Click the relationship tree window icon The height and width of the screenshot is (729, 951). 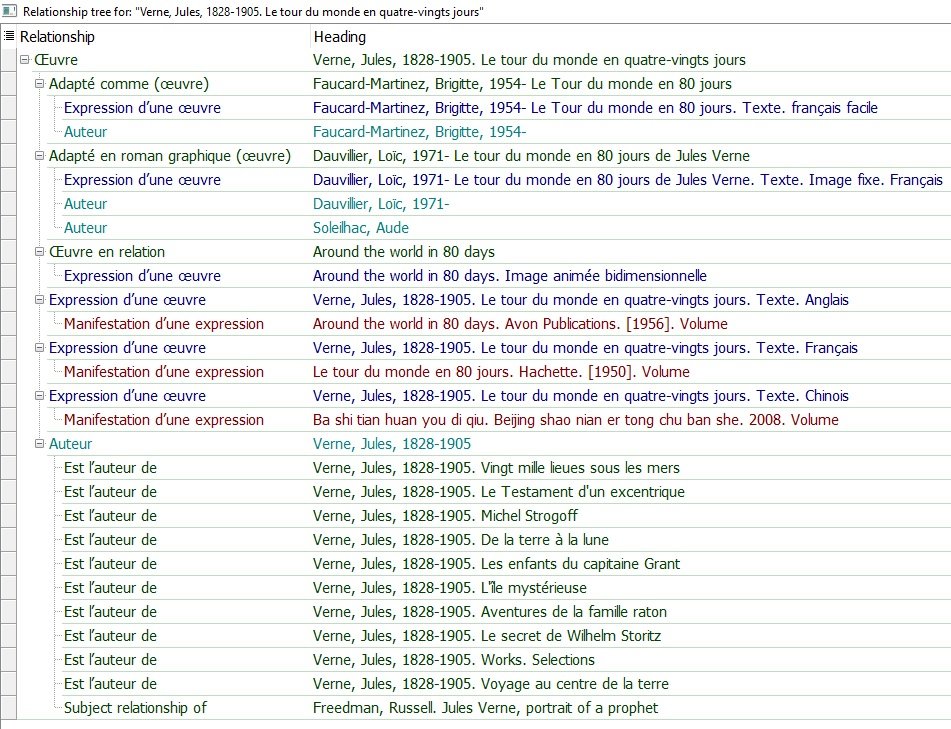[9, 11]
